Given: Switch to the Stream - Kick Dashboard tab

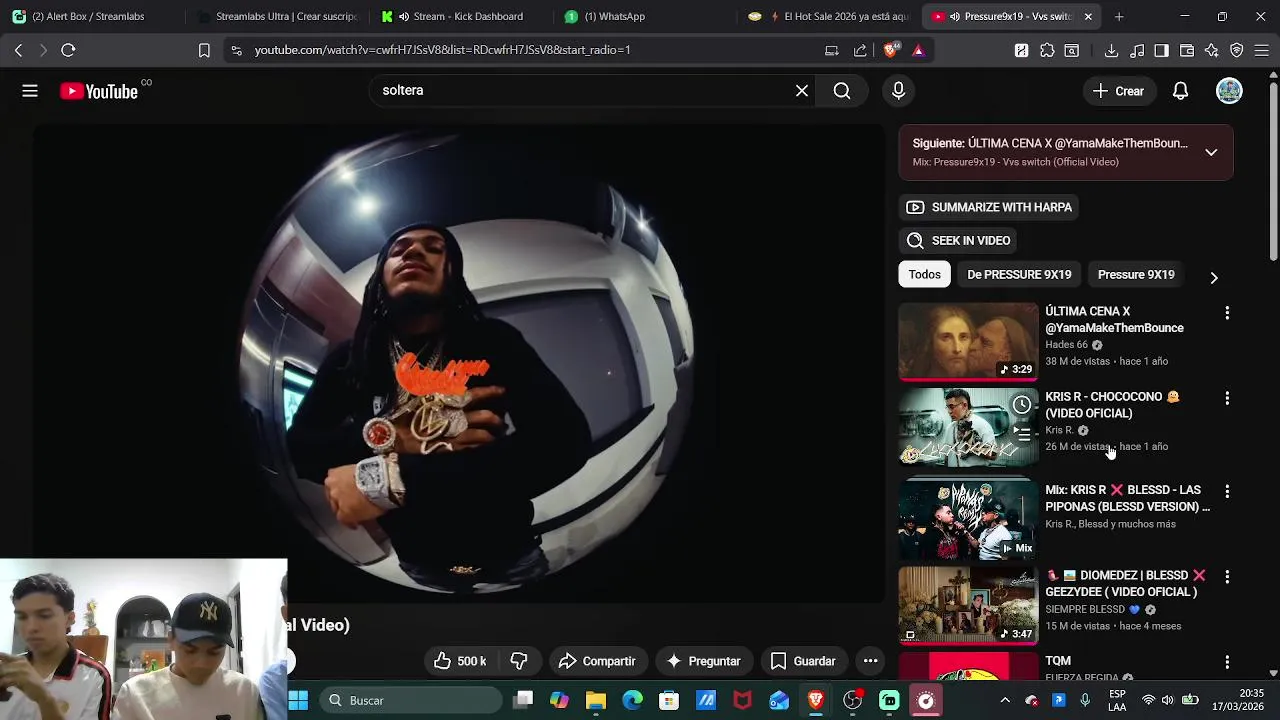Looking at the screenshot, I should pos(460,16).
